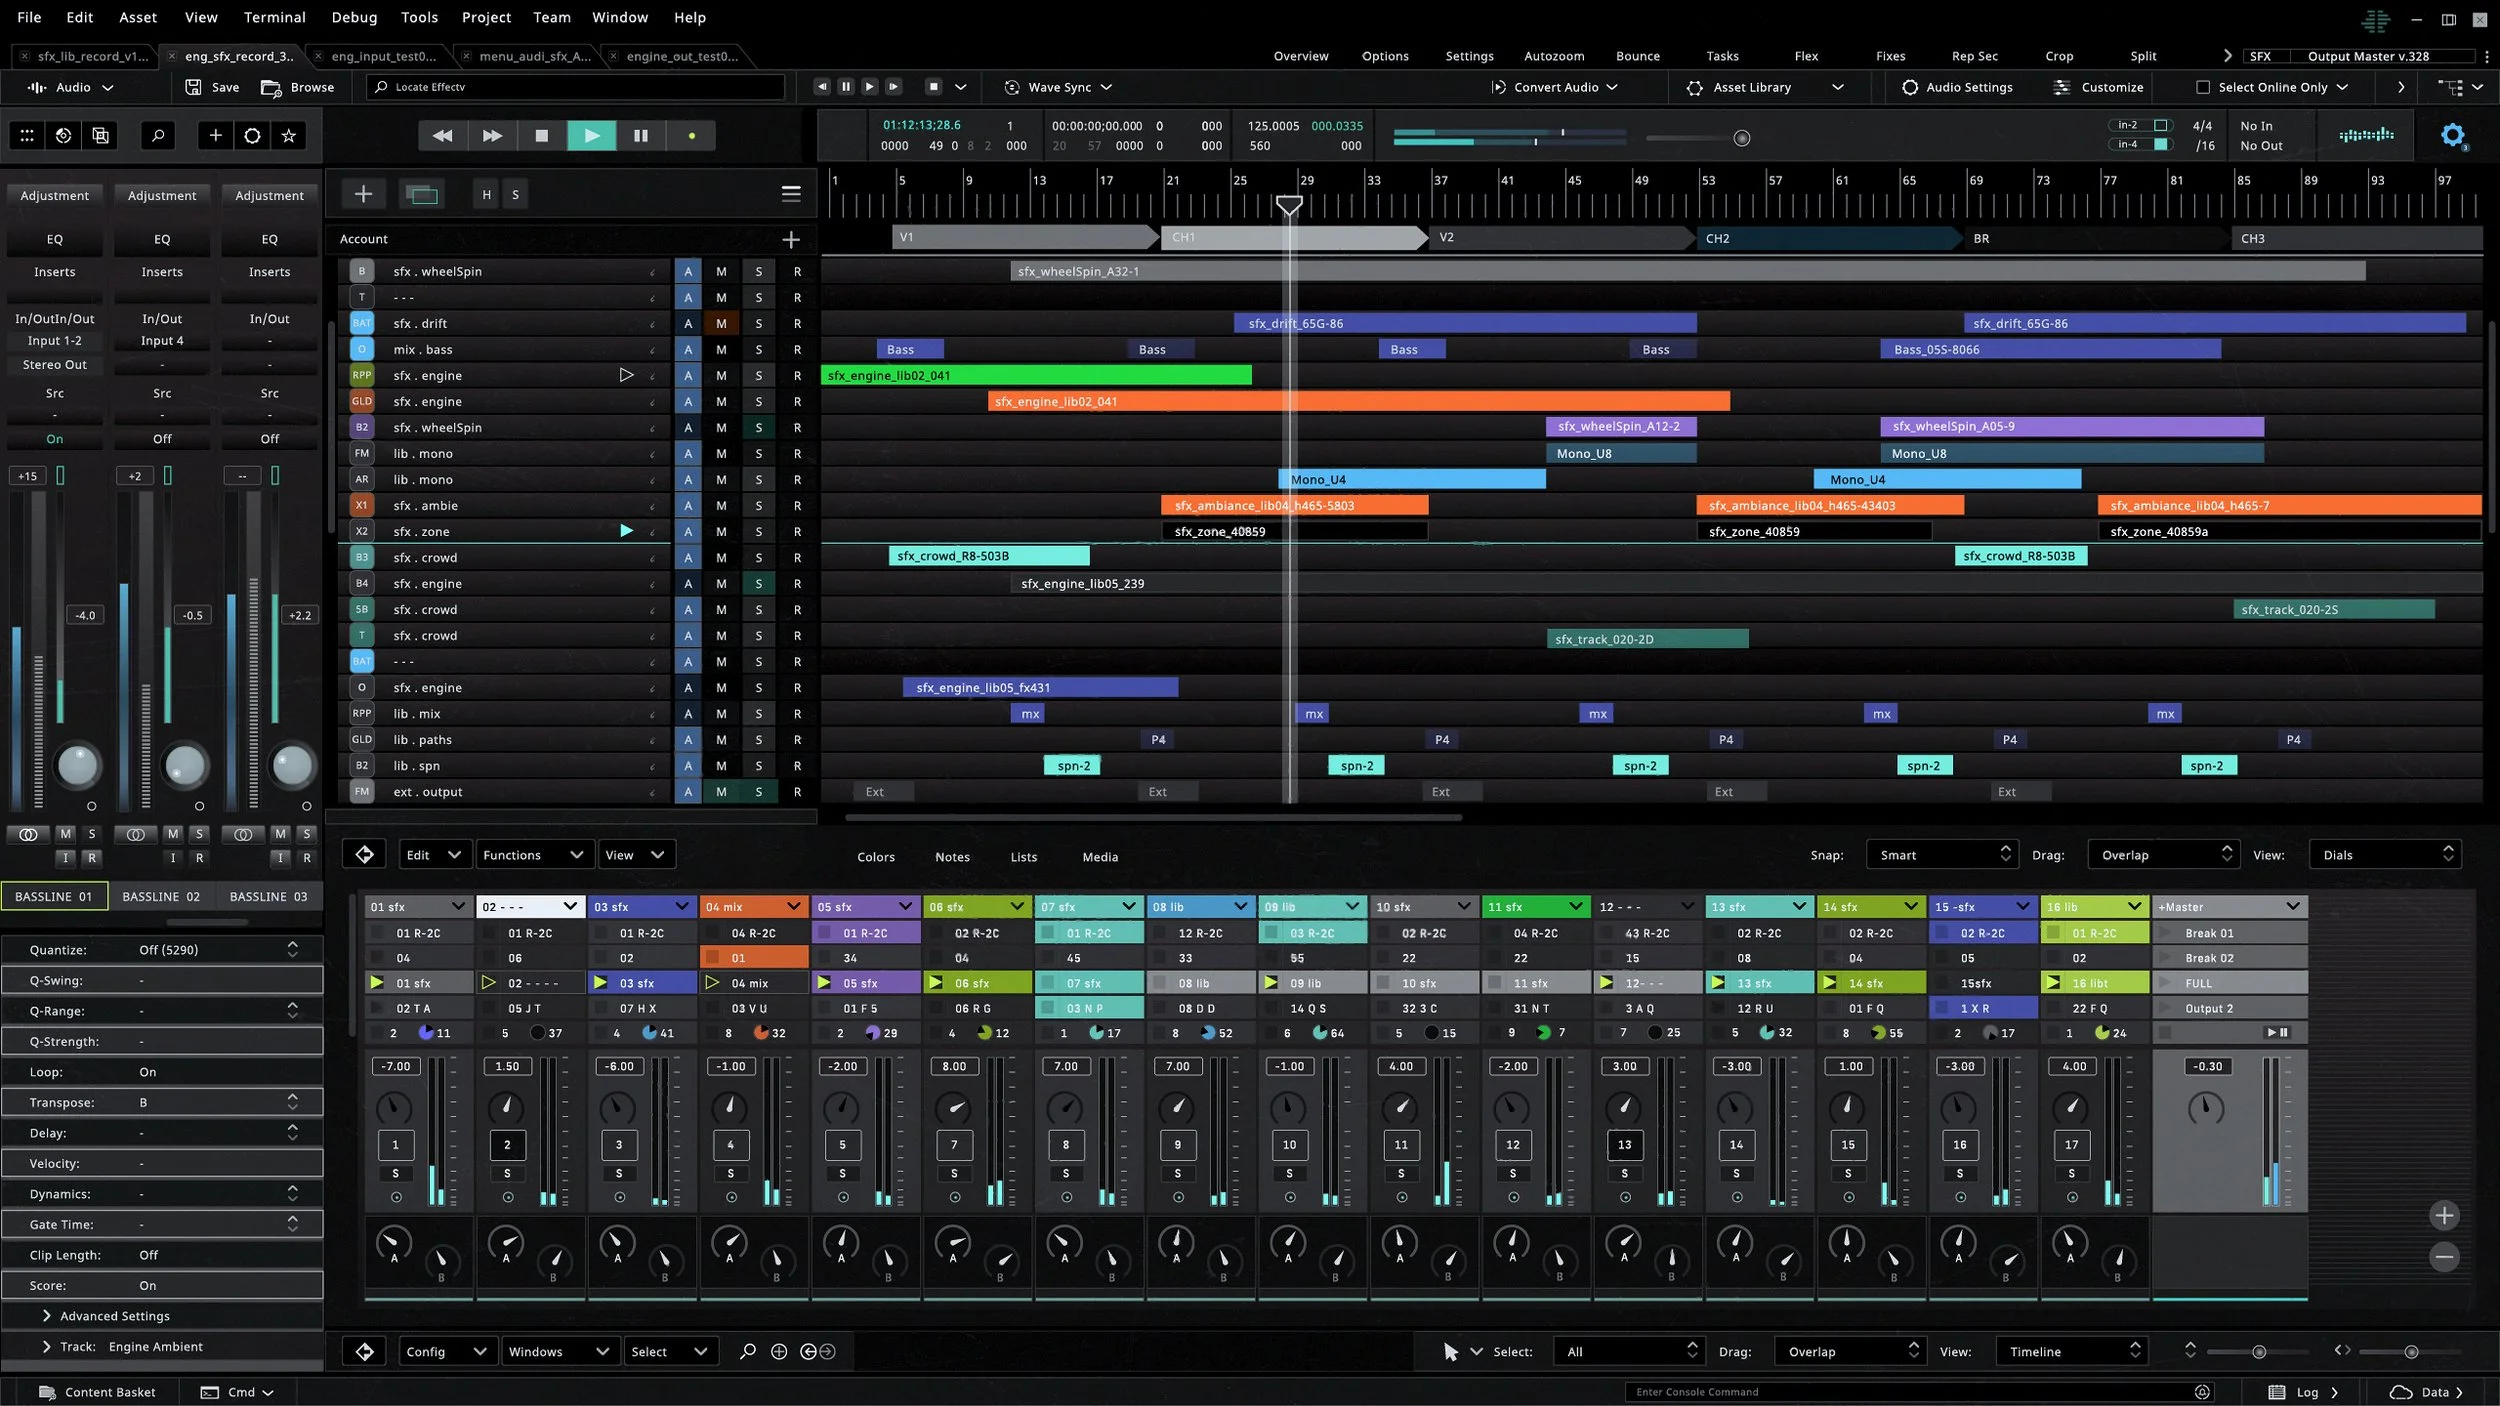Click the blue gear settings icon
2500x1406 pixels.
(2452, 135)
